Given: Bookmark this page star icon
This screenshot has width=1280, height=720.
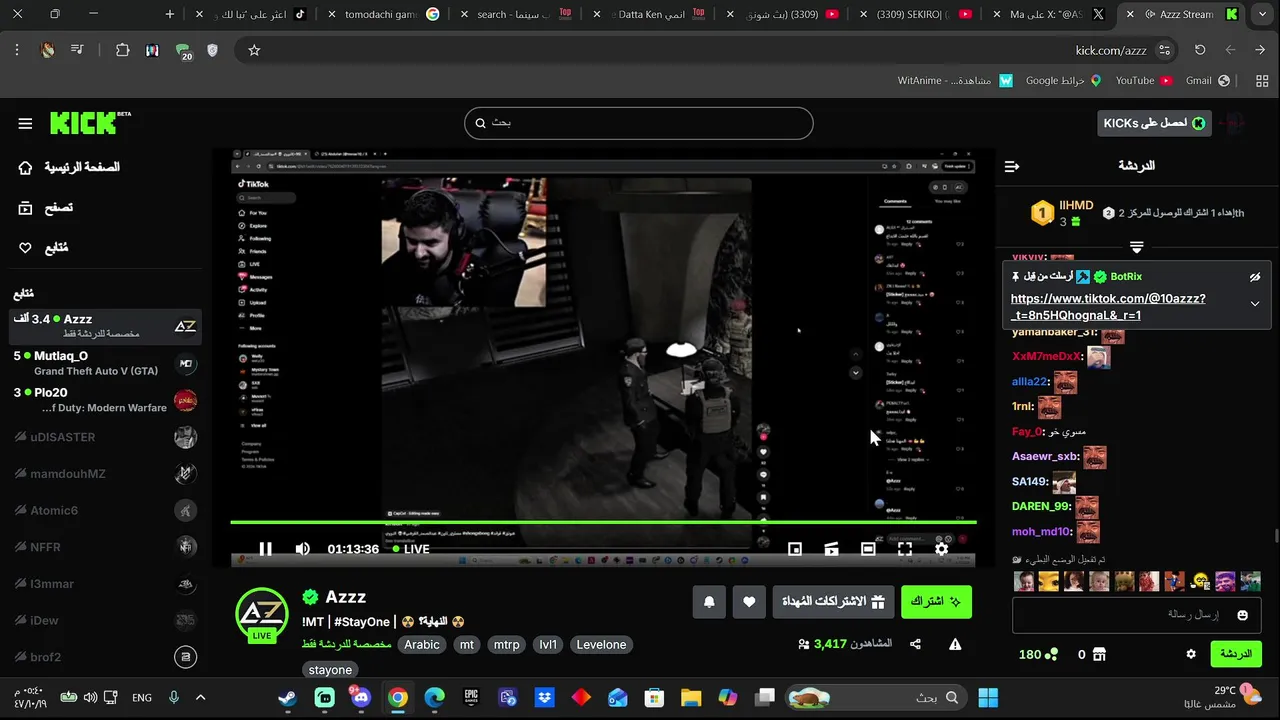Looking at the screenshot, I should coord(254,50).
